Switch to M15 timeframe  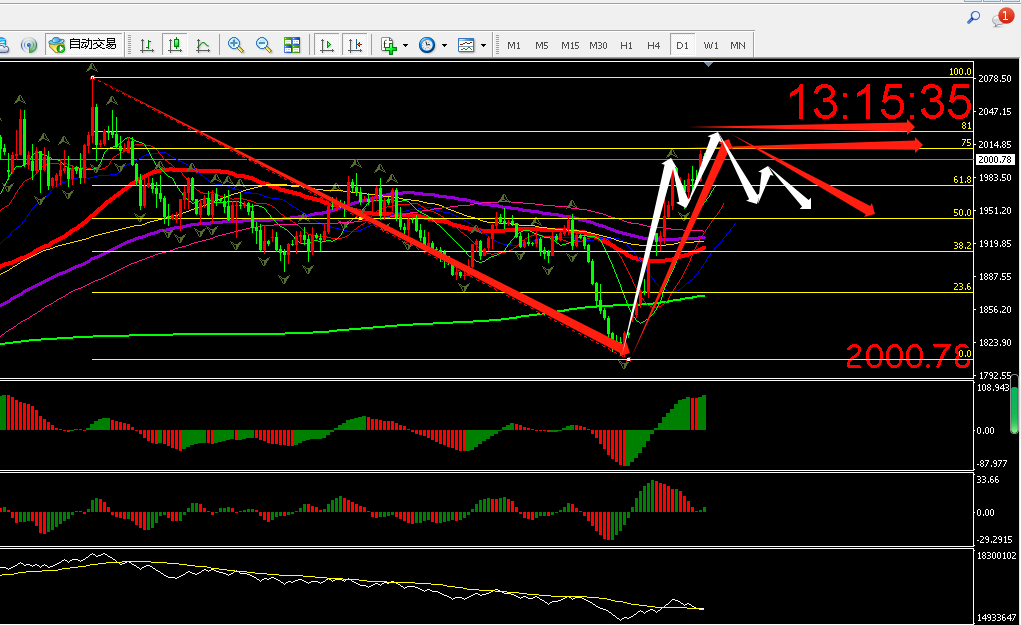[570, 45]
